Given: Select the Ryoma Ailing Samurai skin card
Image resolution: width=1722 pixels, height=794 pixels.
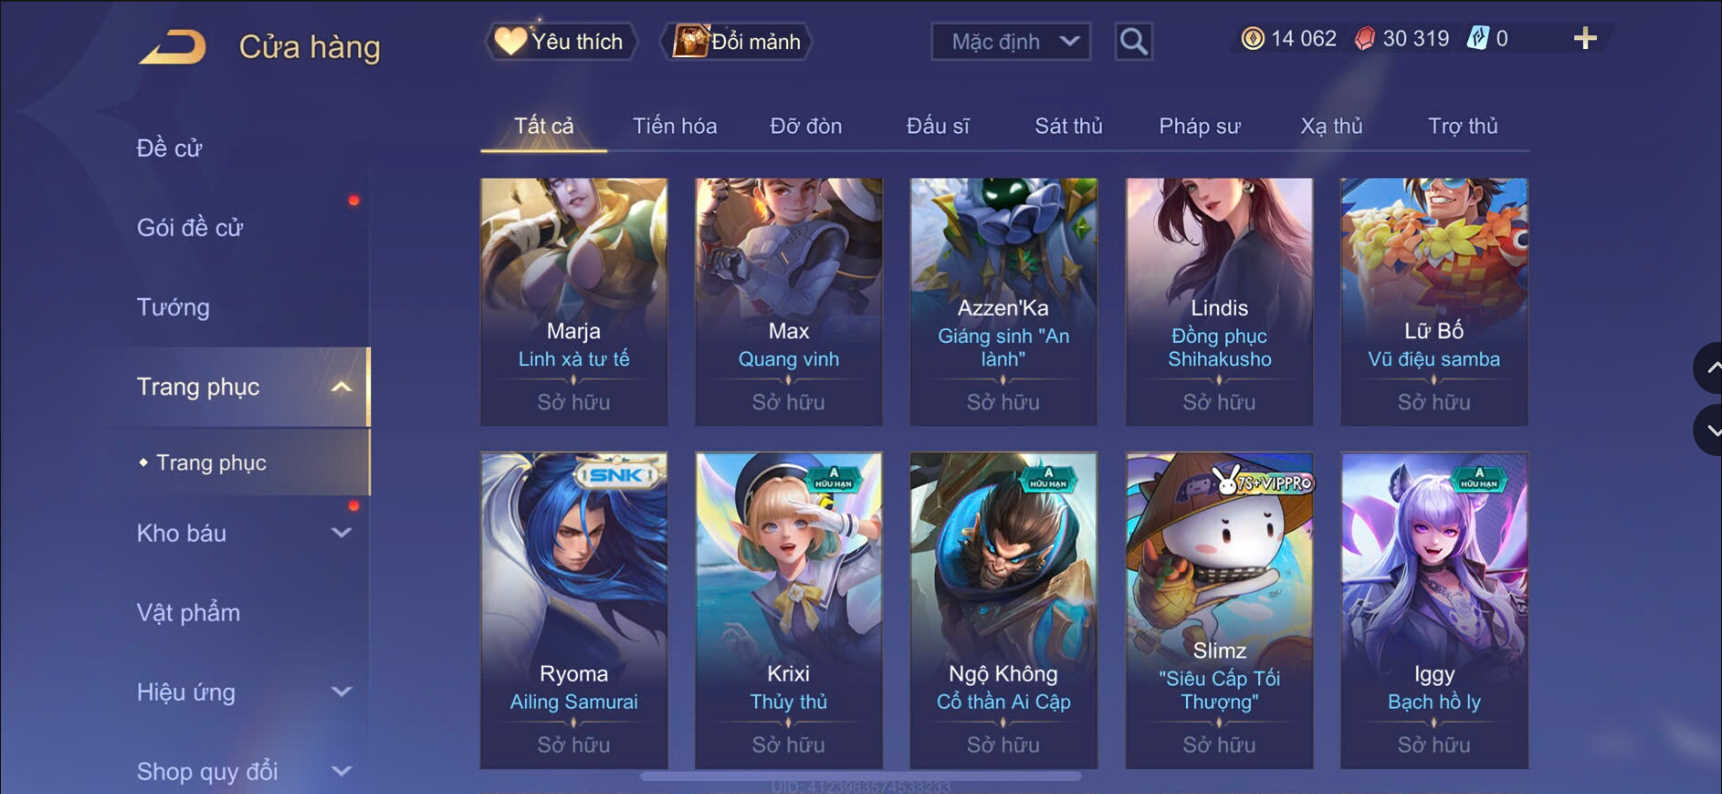Looking at the screenshot, I should click(574, 610).
